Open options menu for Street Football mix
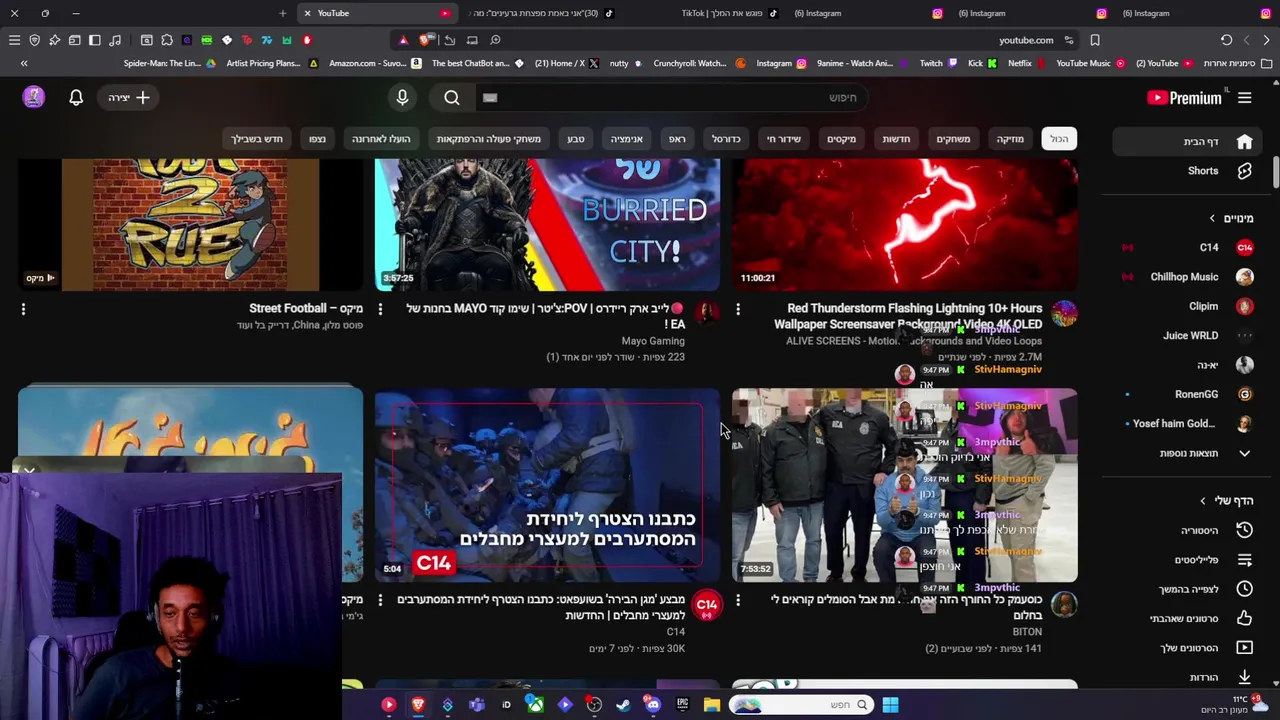The height and width of the screenshot is (720, 1280). tap(23, 309)
